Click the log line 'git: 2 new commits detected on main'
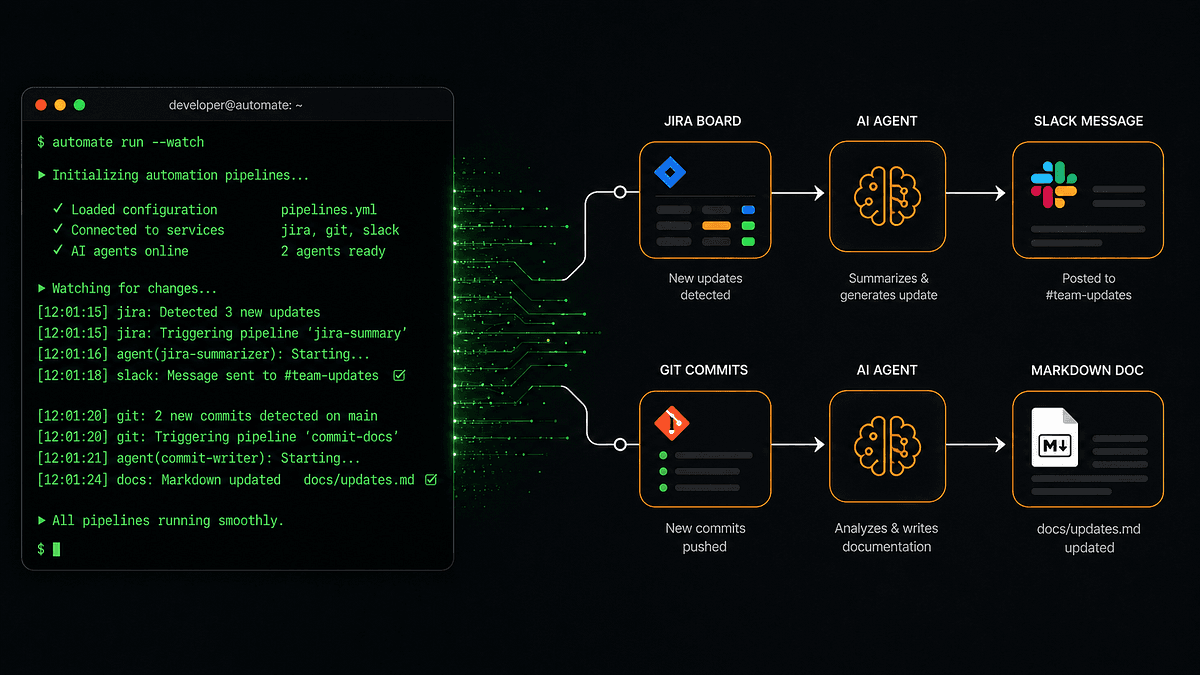 (207, 416)
